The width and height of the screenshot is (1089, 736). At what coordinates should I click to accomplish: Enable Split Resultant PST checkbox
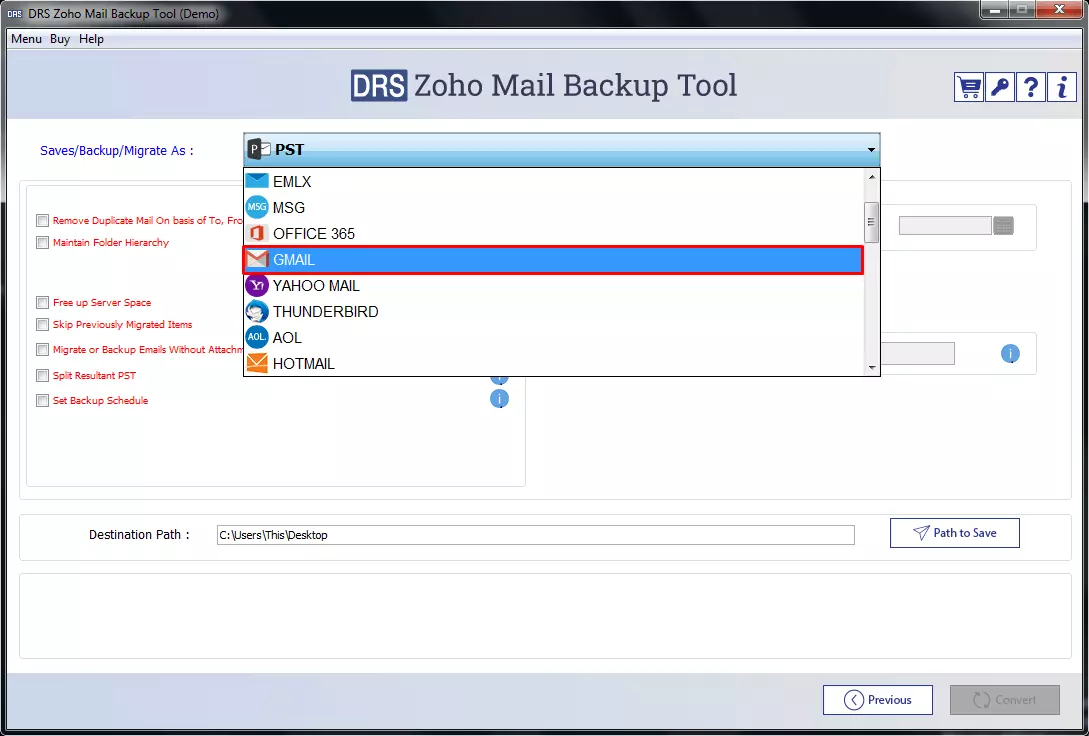(42, 376)
